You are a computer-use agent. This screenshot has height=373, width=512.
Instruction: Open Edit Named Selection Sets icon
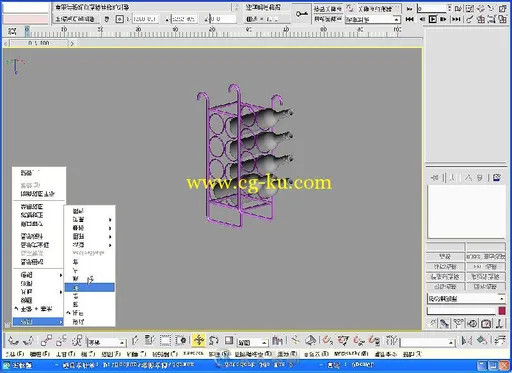tap(393, 341)
